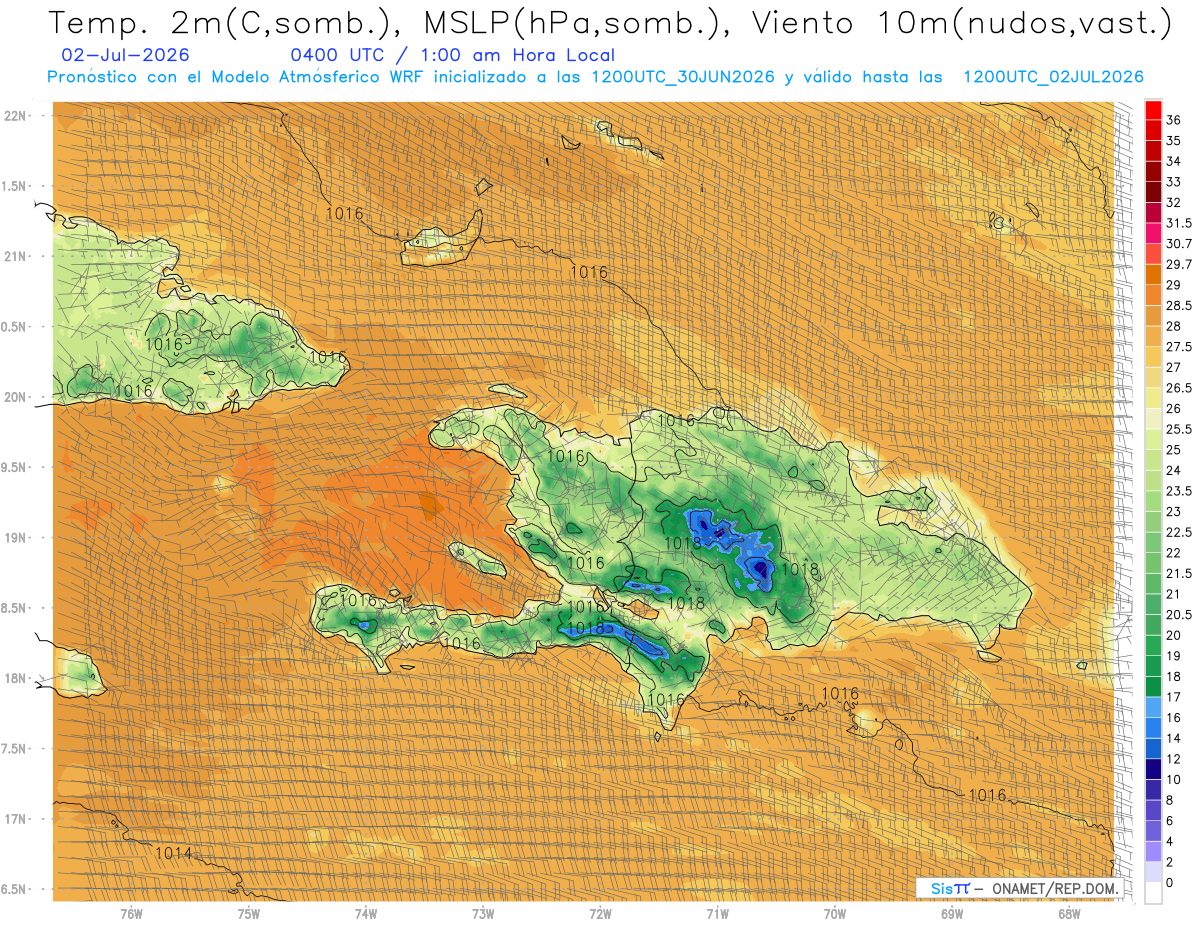
Task: Select the 'Viento 10m(nudos,vast.)' title text
Action: click(x=959, y=24)
